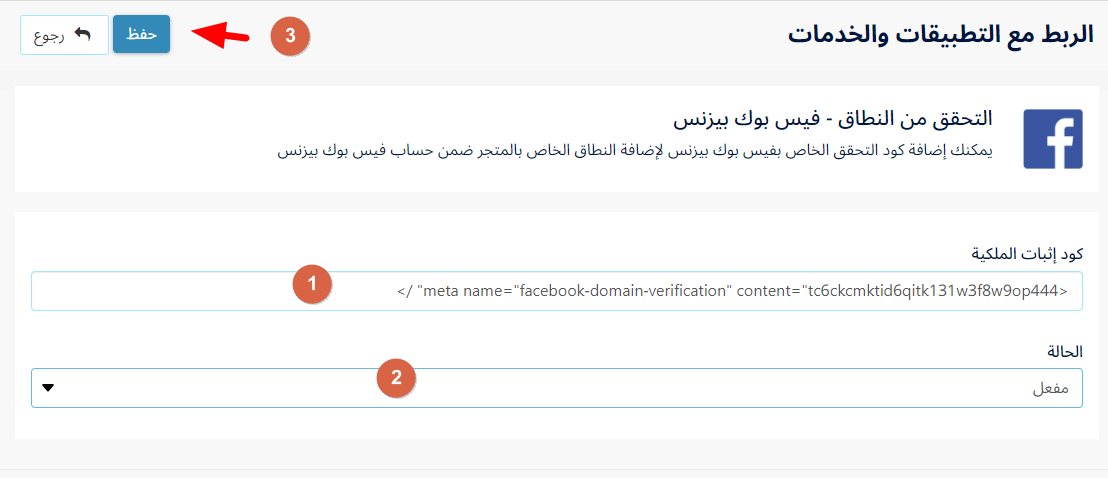Click the numbered marker 3 circle
The height and width of the screenshot is (478, 1108).
[290, 36]
